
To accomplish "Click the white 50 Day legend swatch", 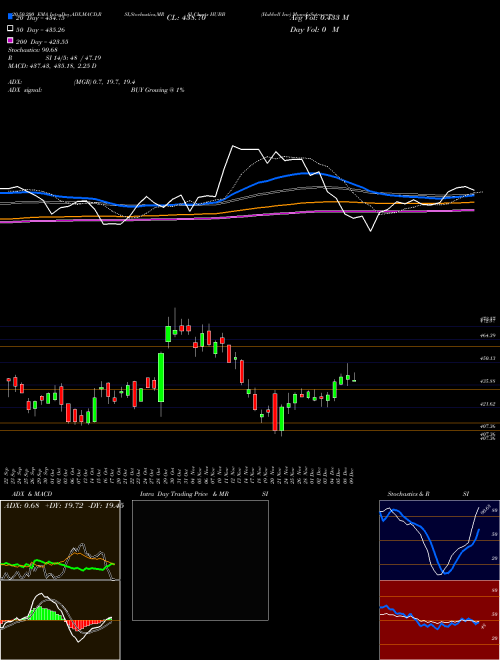I will pos(10,29).
